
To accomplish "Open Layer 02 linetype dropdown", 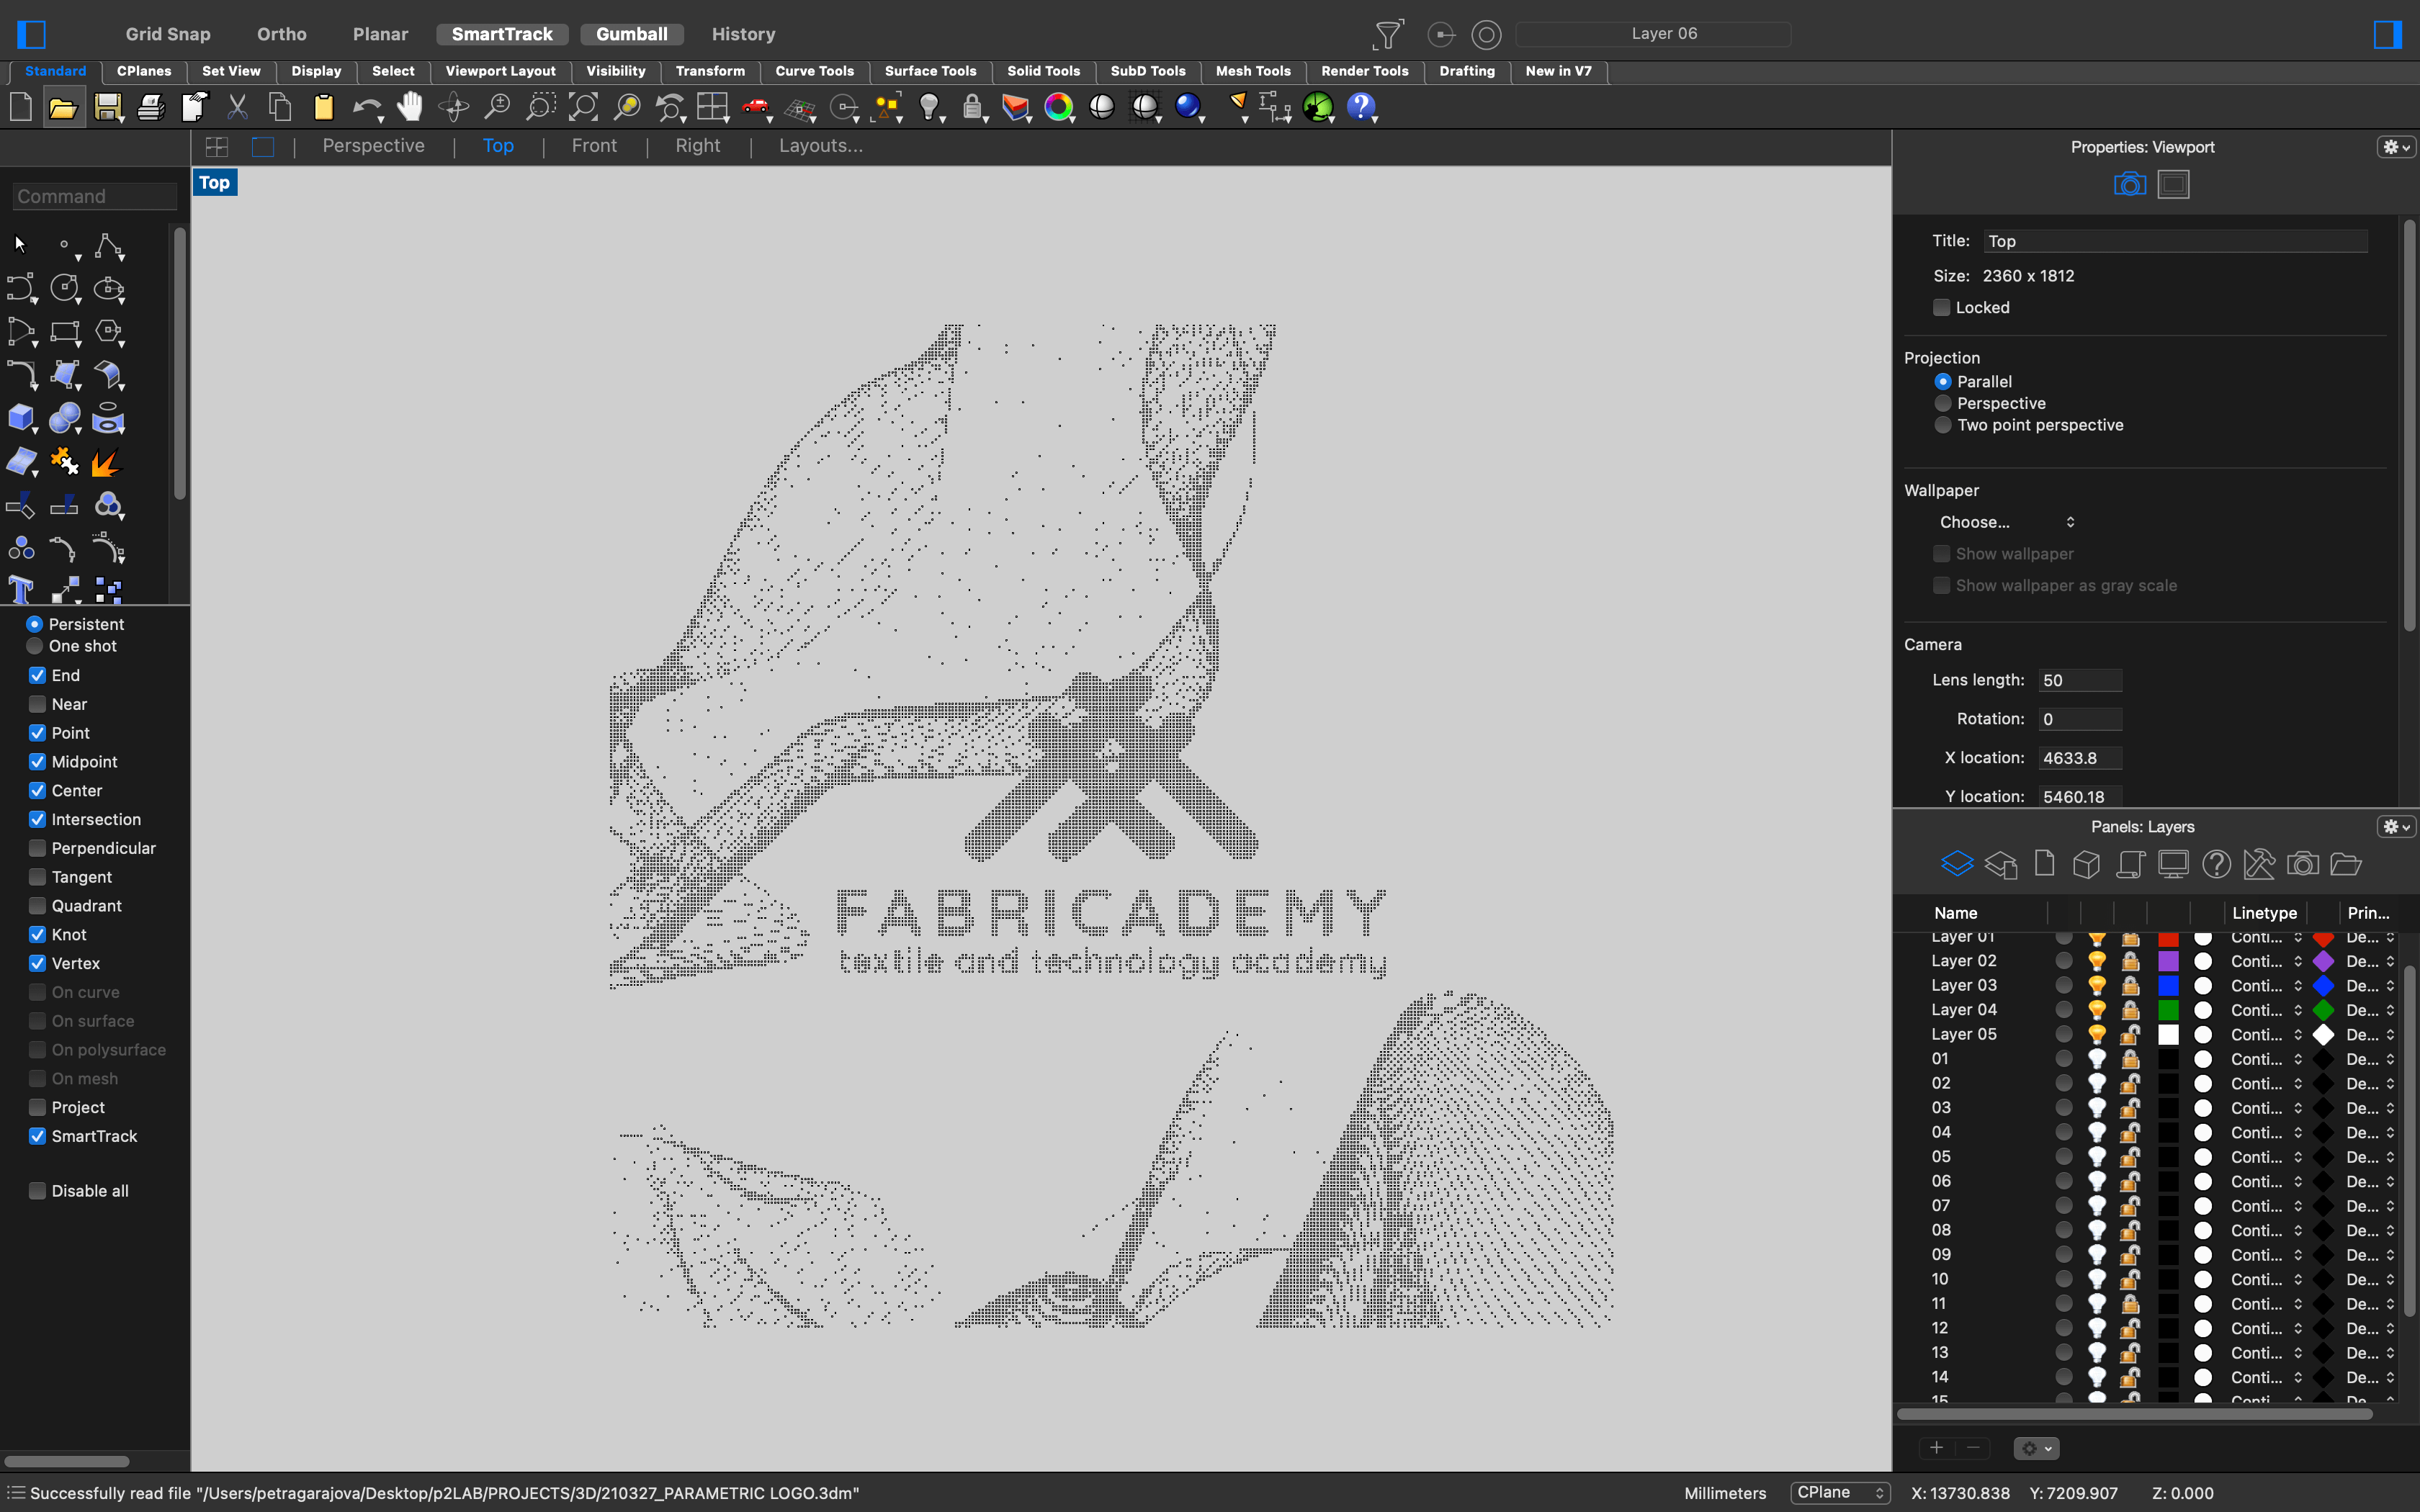I will 2266,961.
